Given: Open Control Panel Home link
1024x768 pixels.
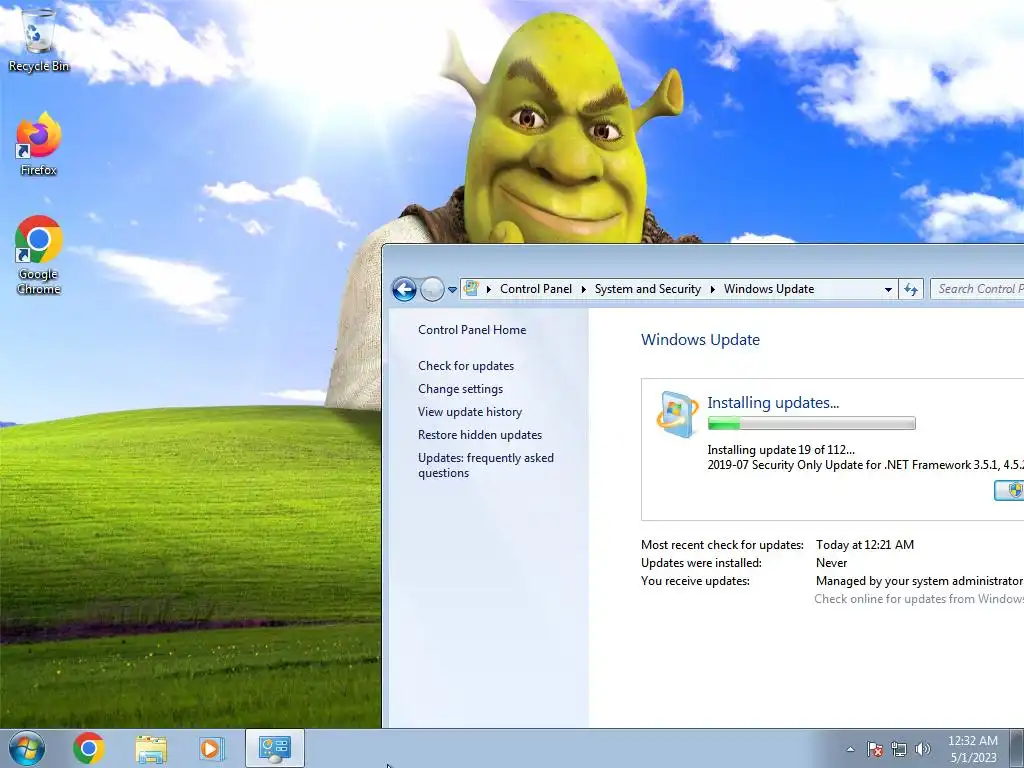Looking at the screenshot, I should coord(472,330).
